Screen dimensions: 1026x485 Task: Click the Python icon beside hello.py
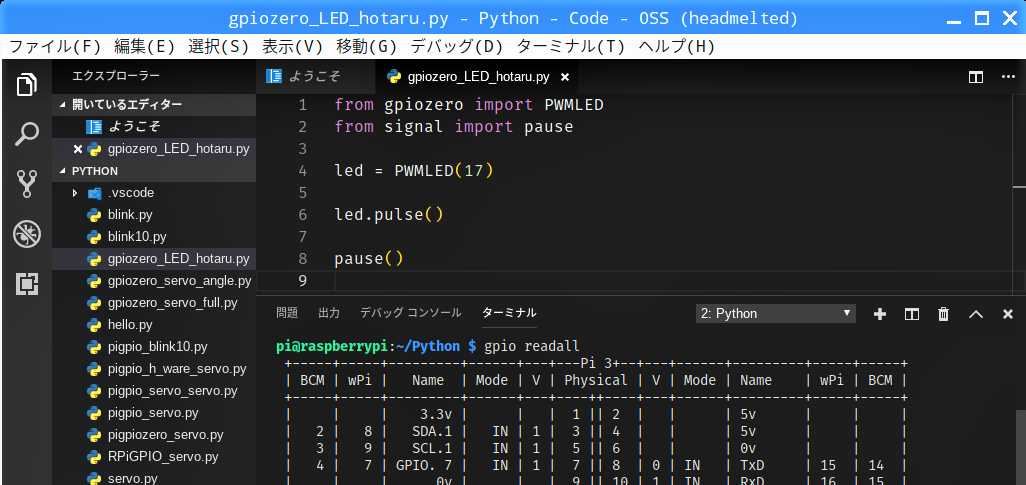pyautogui.click(x=95, y=325)
